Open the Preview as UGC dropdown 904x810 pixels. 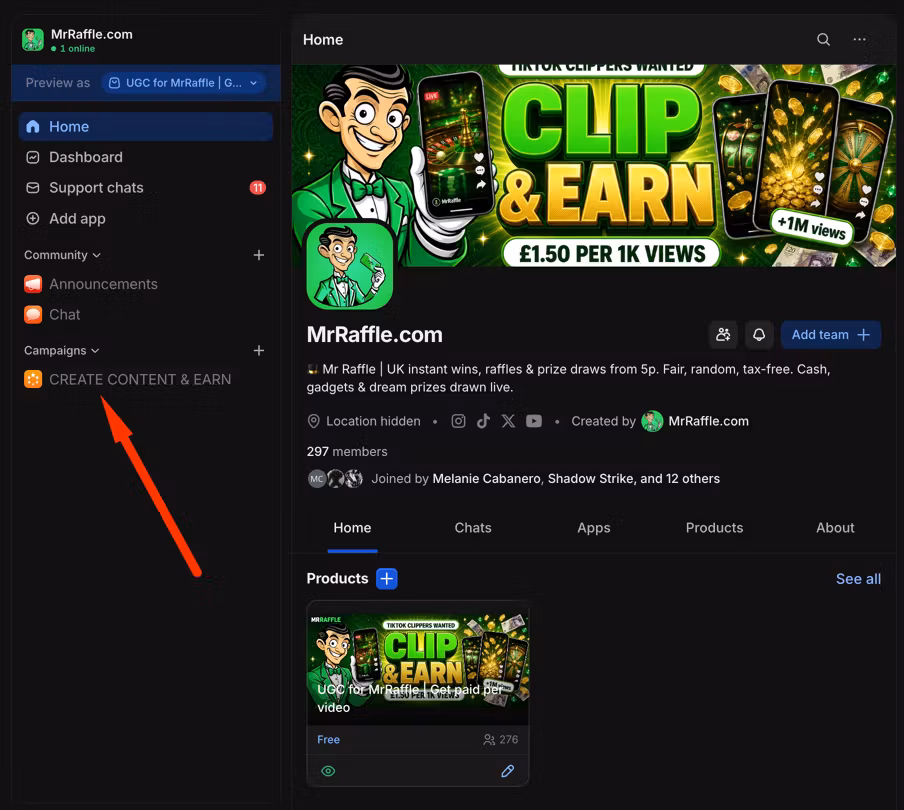(x=184, y=83)
